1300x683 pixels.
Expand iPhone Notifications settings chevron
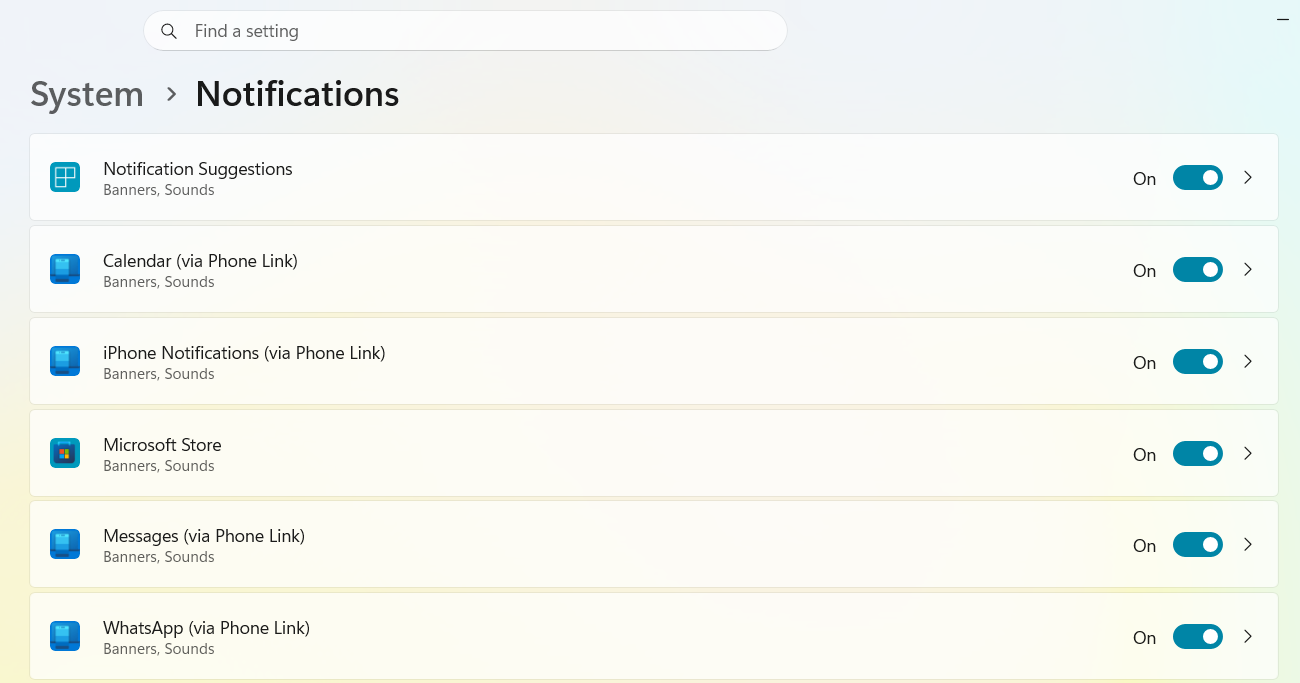click(x=1248, y=361)
